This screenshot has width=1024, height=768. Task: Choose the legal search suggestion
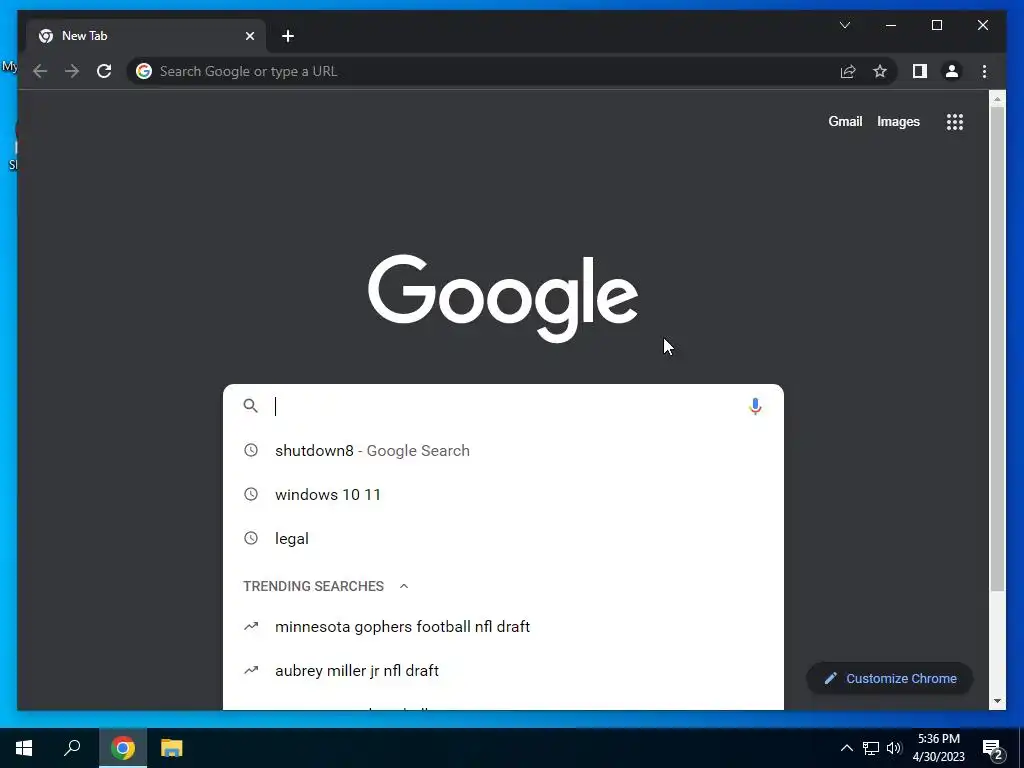click(503, 538)
